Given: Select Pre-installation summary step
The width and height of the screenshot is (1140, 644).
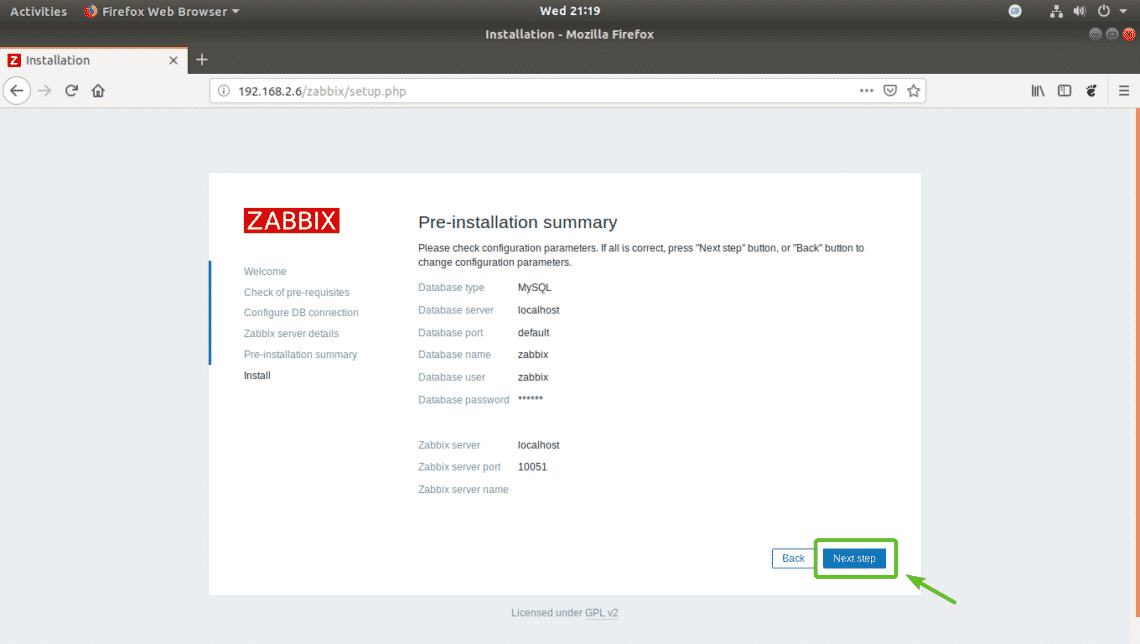Looking at the screenshot, I should pos(300,355).
